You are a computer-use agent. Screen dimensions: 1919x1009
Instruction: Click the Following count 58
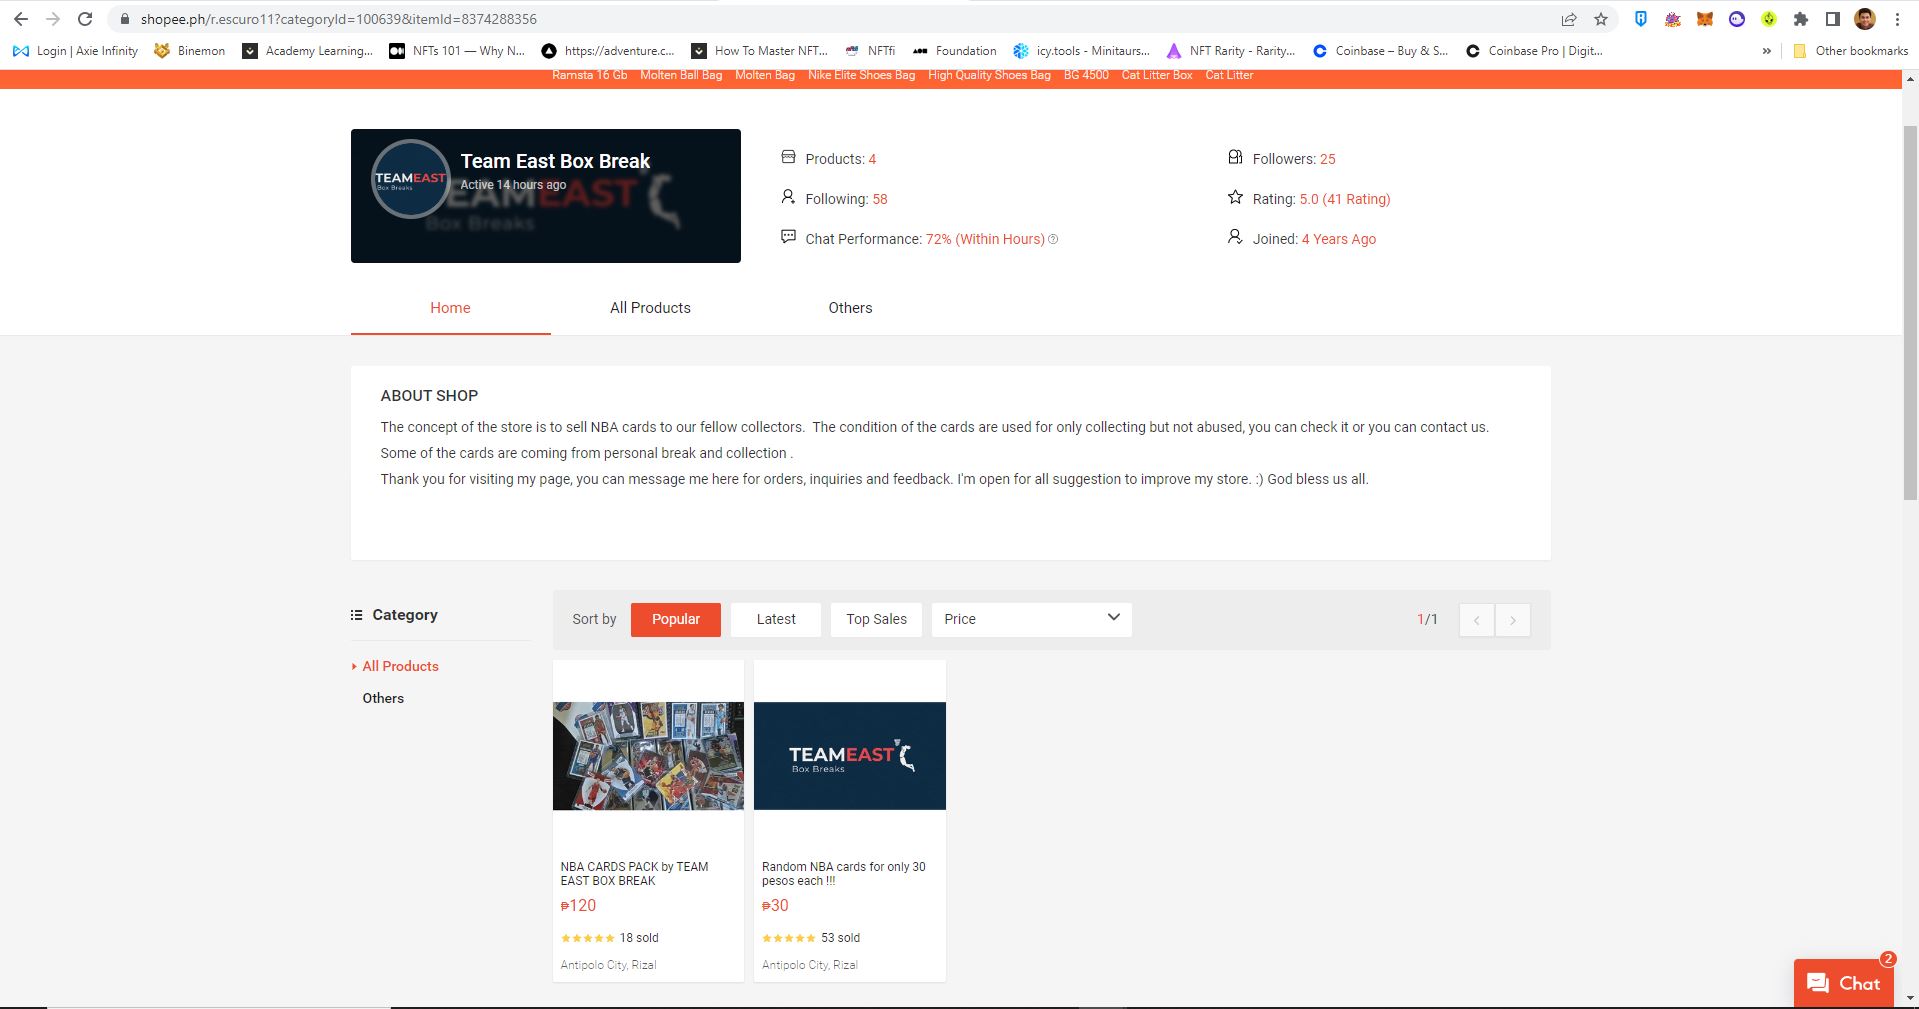coord(880,199)
